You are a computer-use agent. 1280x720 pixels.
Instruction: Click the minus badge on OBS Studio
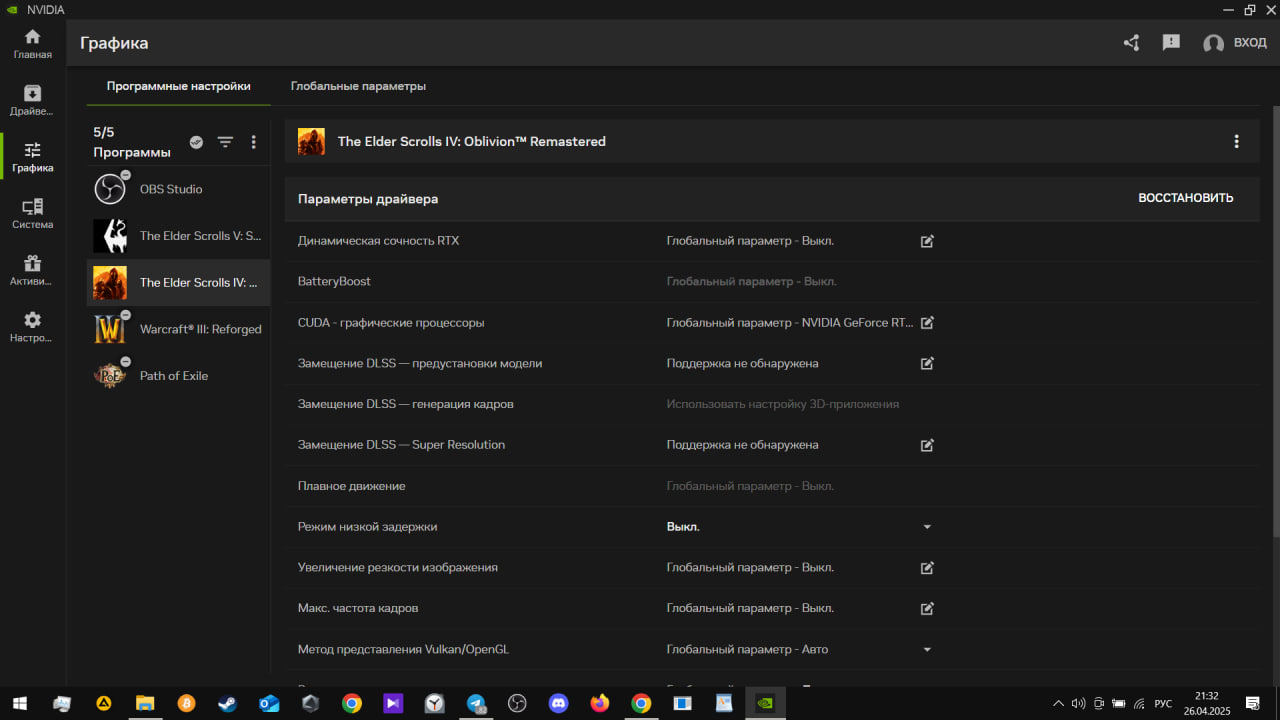[125, 175]
